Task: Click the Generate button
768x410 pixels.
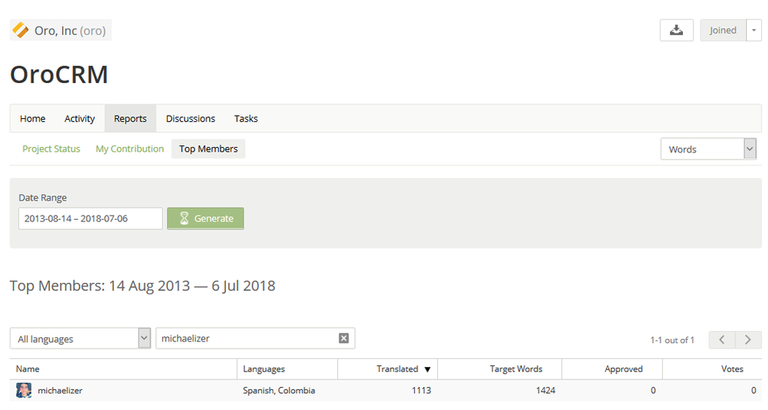Action: [x=205, y=218]
